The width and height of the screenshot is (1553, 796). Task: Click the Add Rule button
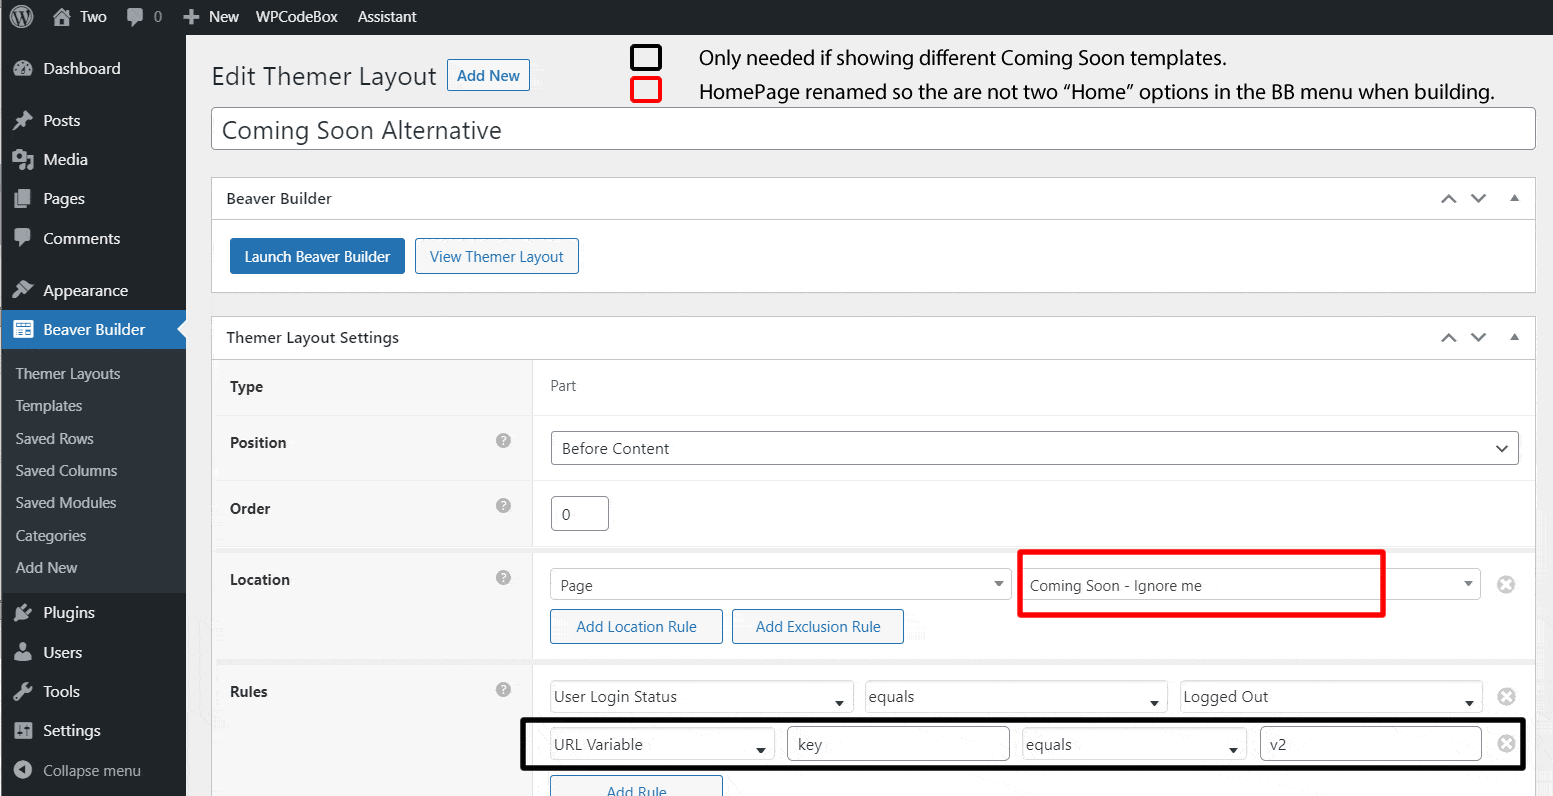636,787
